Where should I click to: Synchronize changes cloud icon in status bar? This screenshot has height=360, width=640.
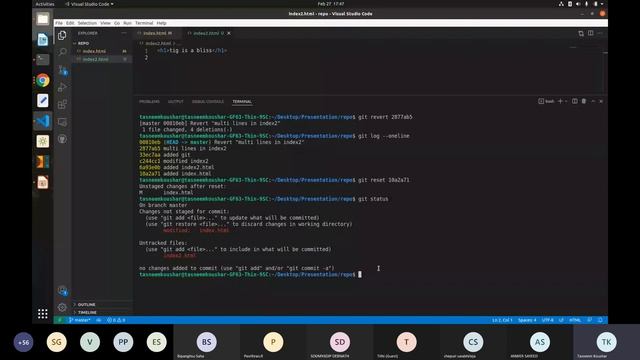point(99,320)
